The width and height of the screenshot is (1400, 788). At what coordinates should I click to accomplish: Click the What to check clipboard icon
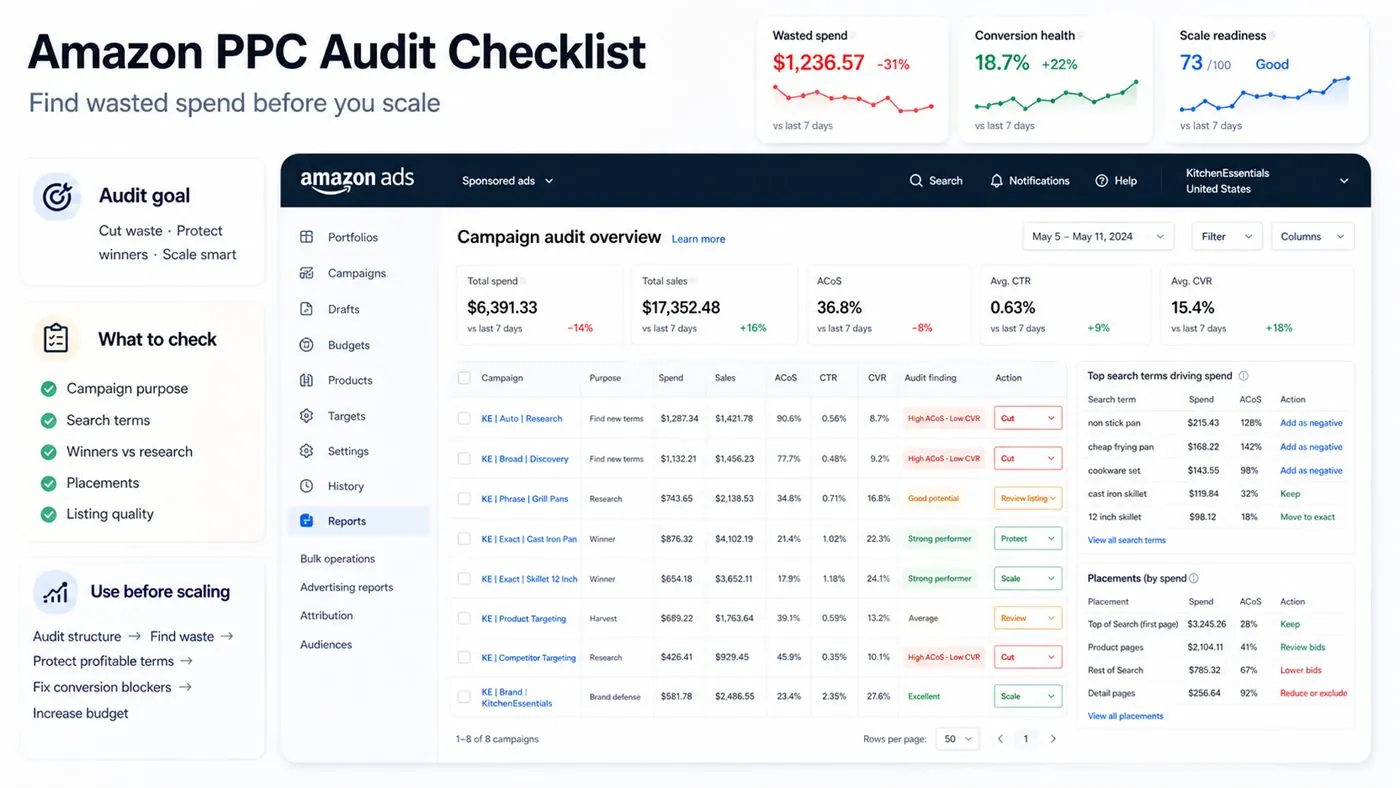tap(57, 339)
